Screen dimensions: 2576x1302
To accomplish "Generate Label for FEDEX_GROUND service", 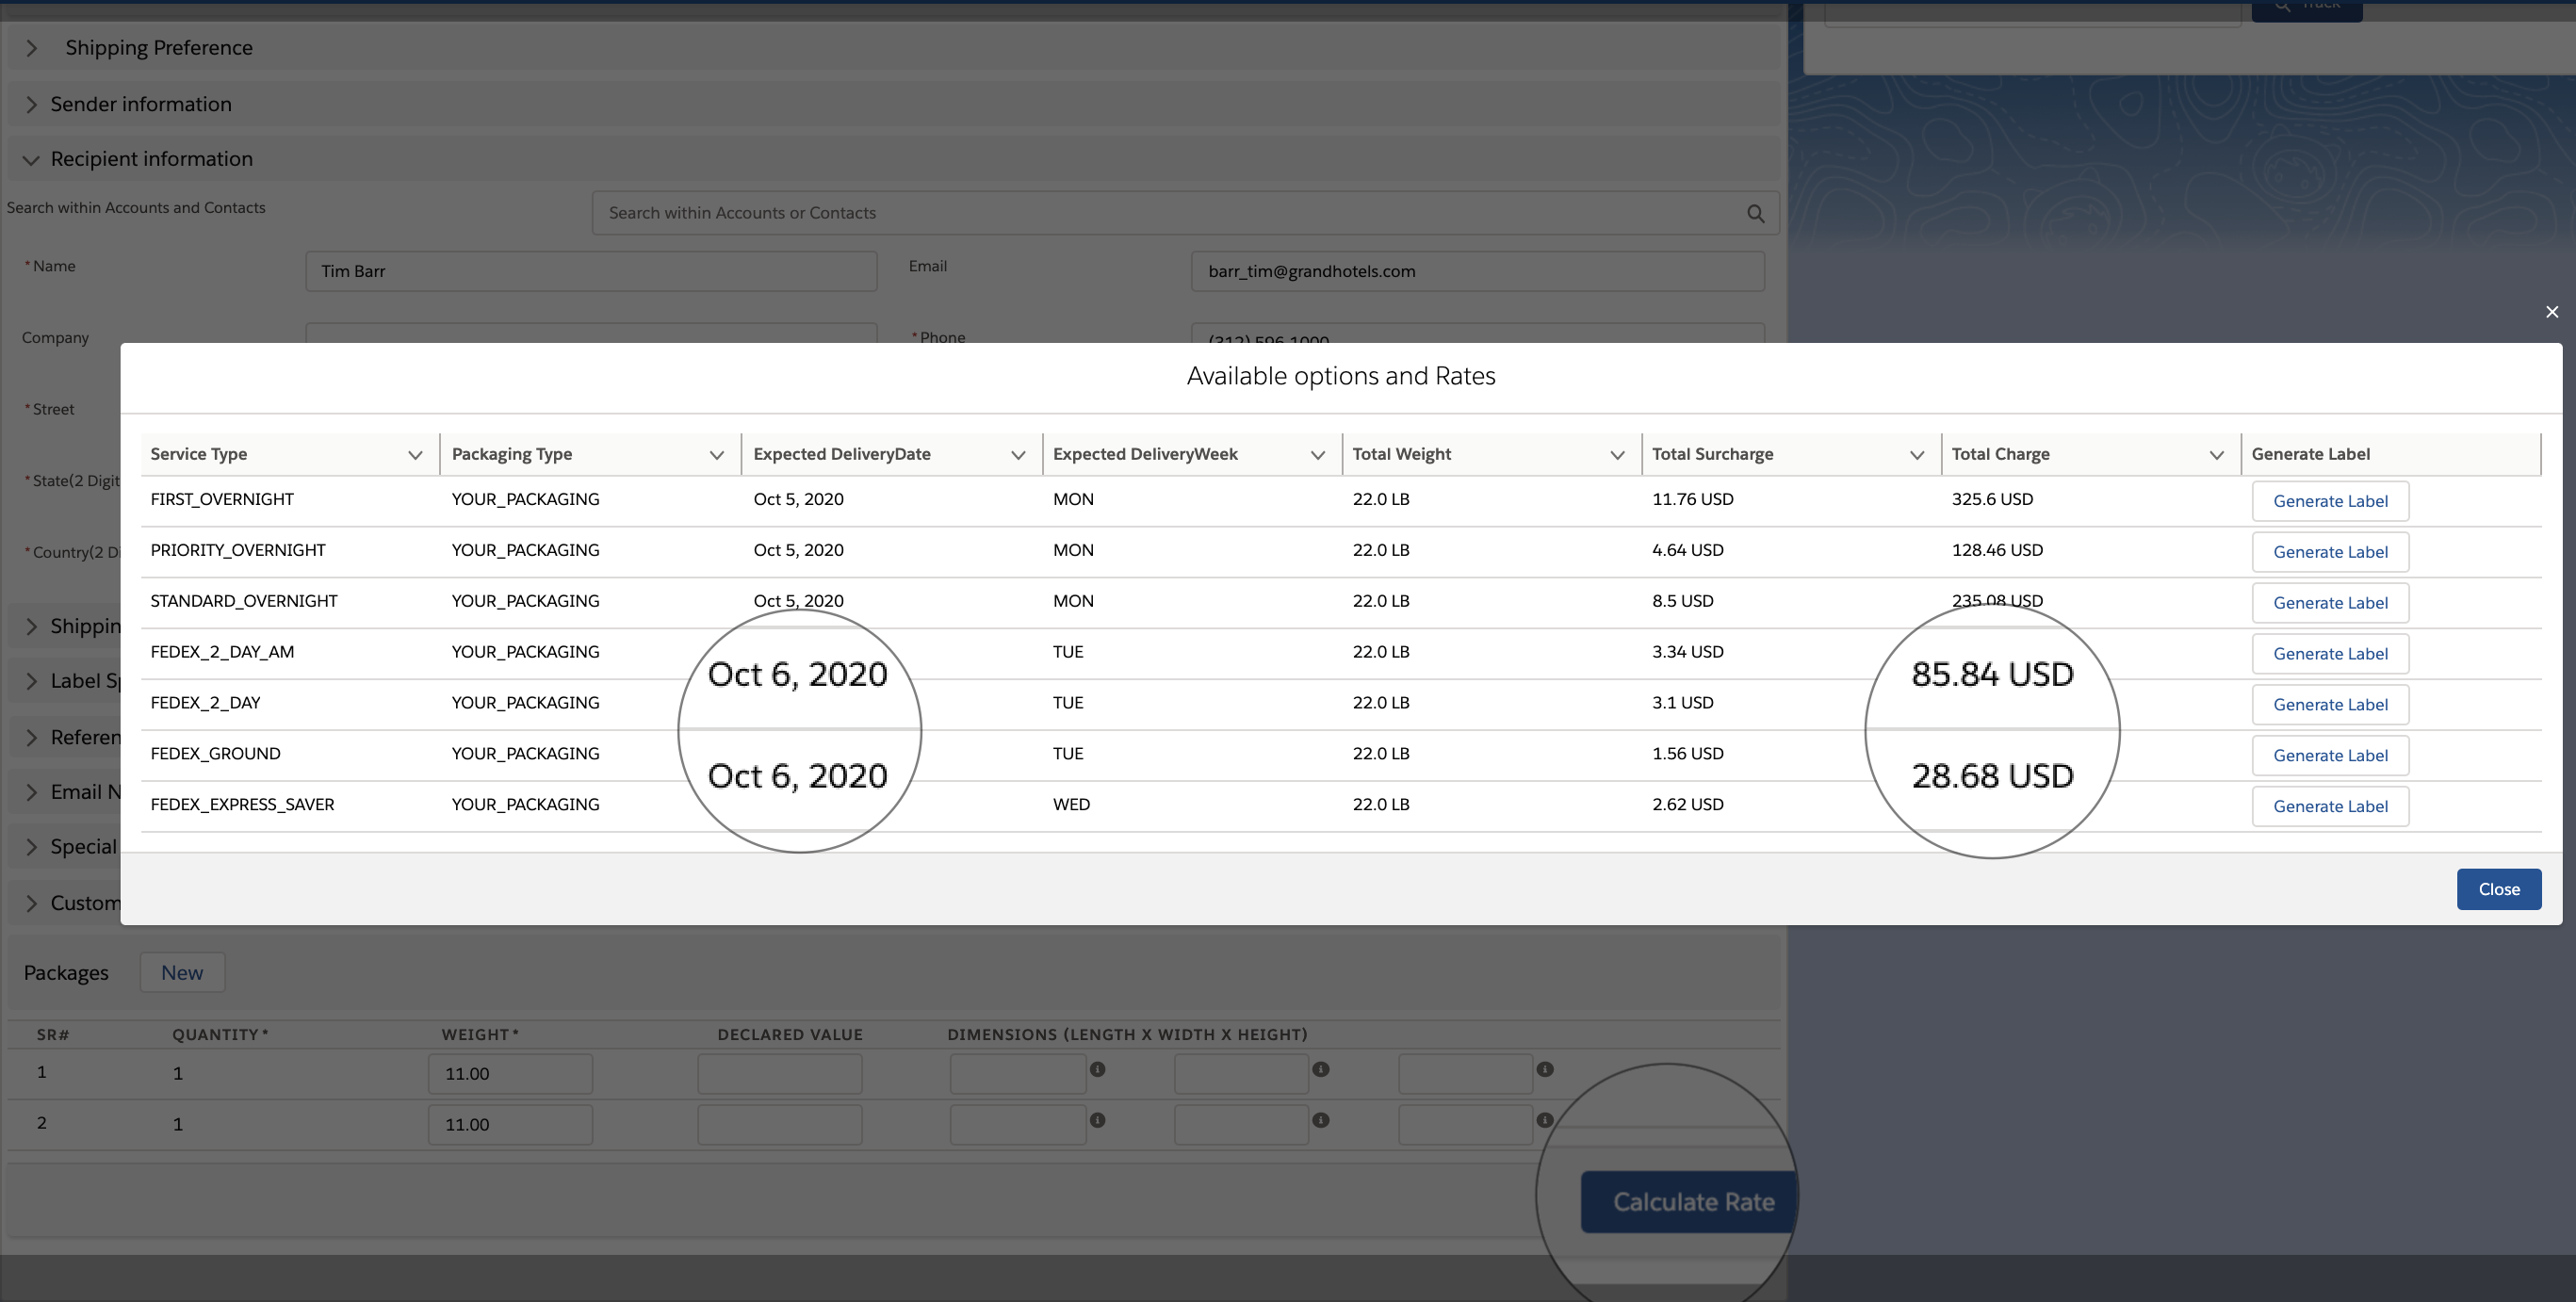I will (2329, 755).
